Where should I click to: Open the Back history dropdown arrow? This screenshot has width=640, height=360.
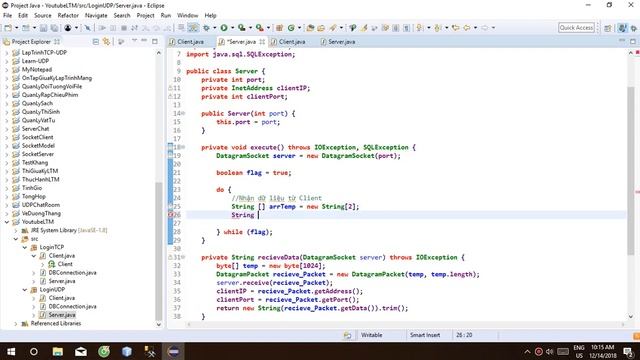click(475, 28)
